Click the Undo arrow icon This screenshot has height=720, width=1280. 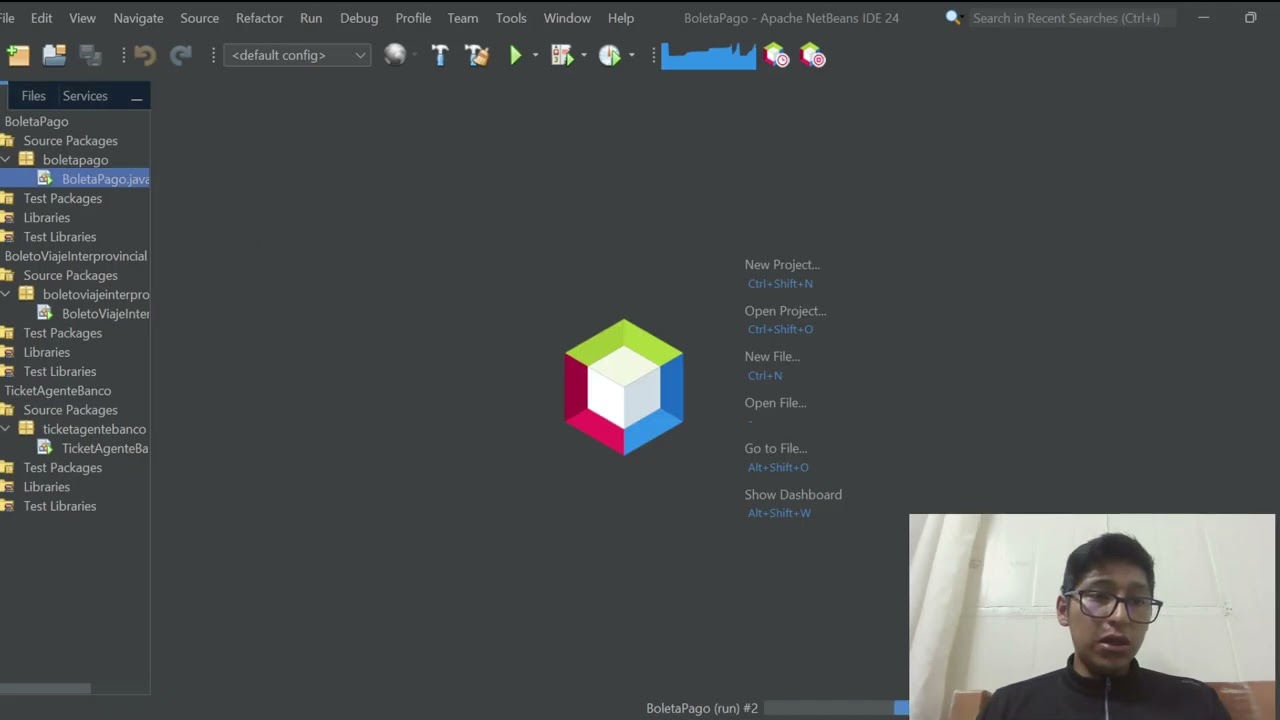point(145,56)
